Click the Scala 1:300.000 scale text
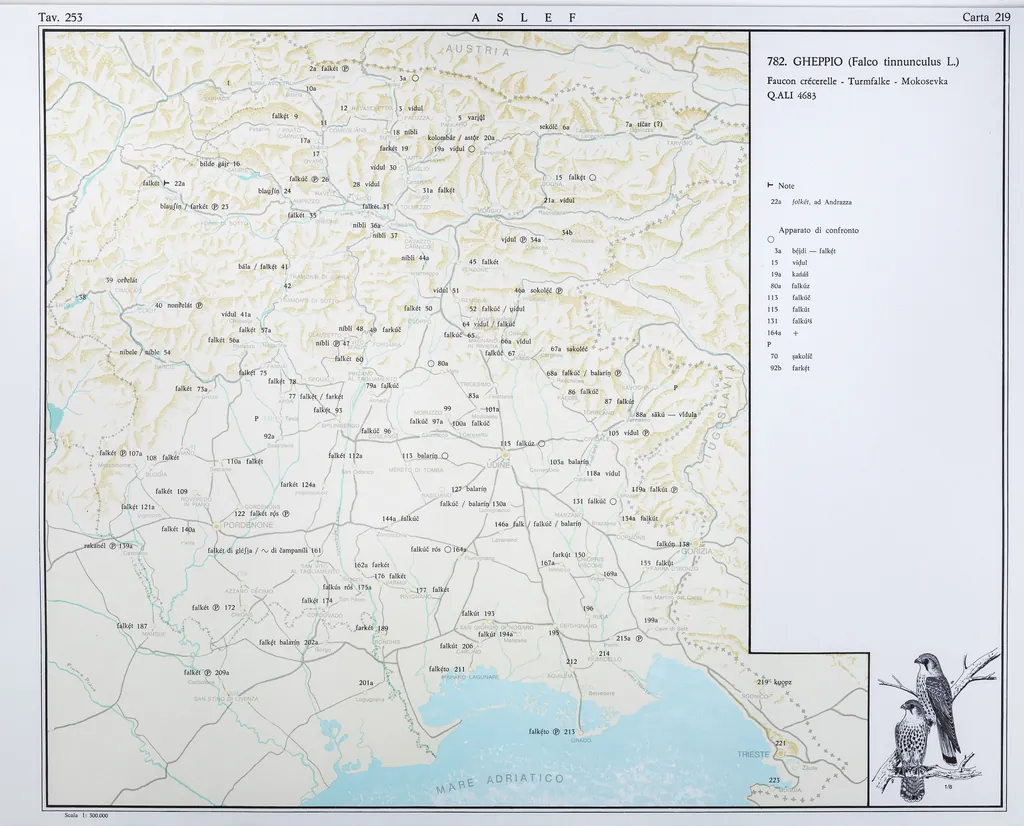 [86, 815]
